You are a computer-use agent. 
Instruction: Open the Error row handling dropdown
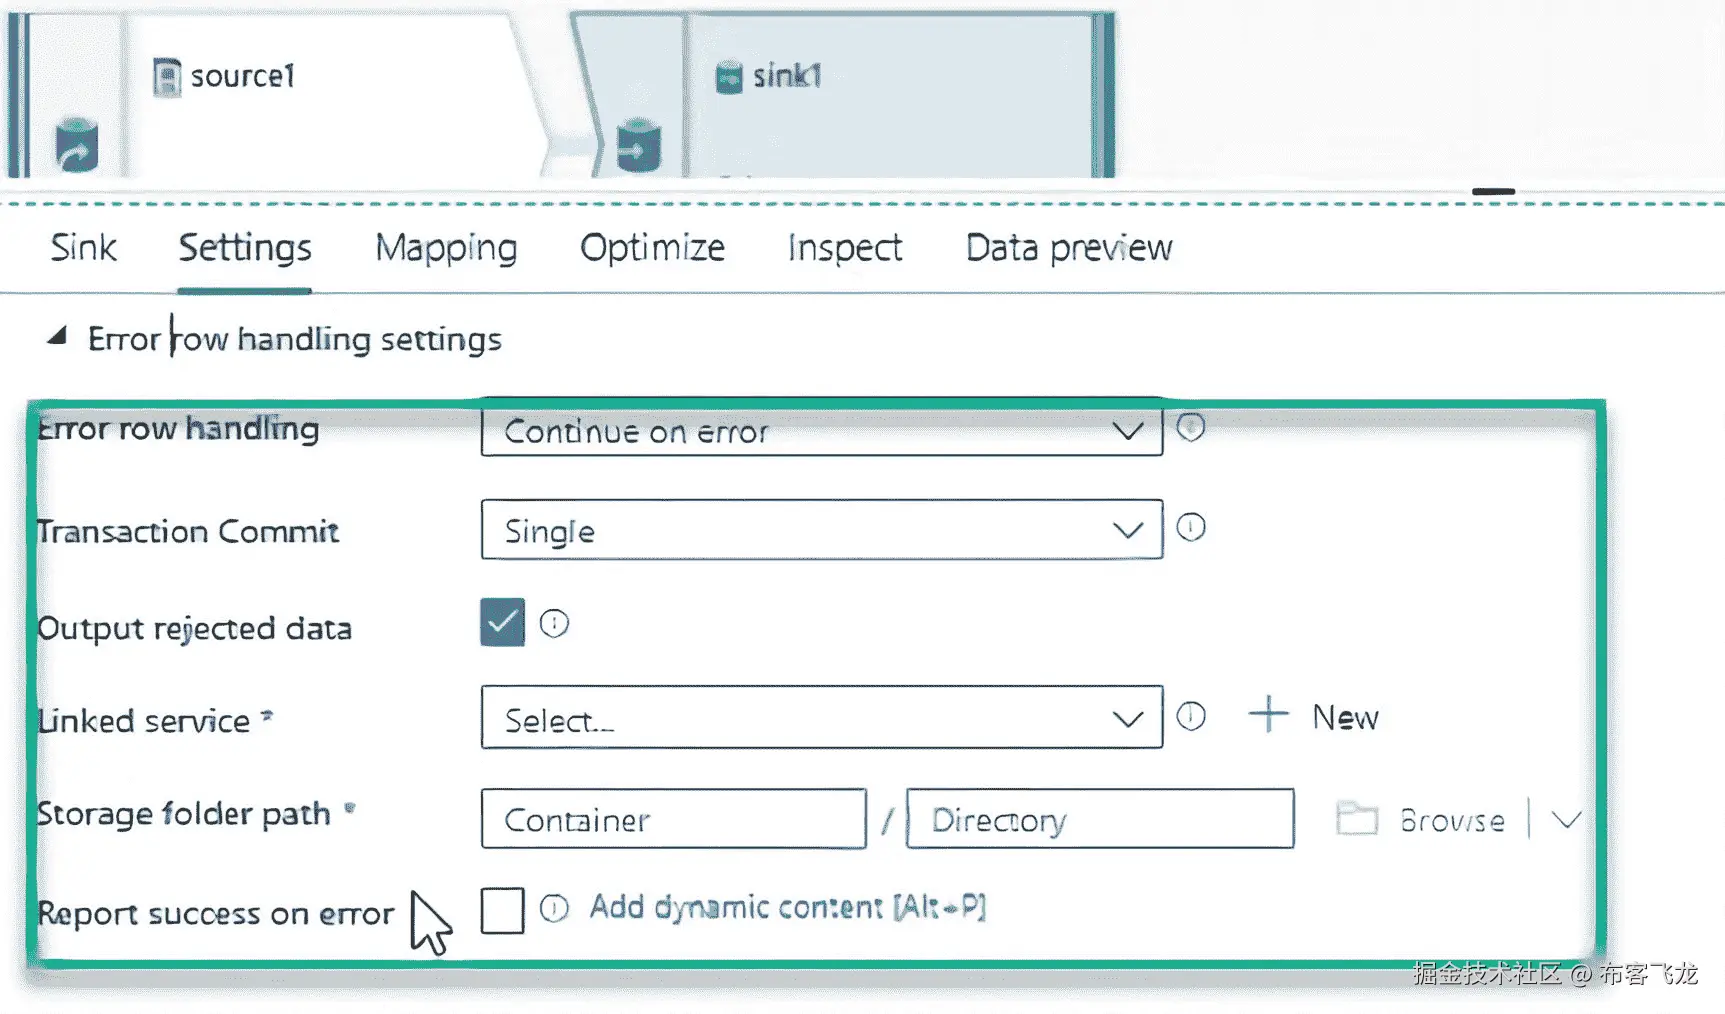[x=821, y=431]
